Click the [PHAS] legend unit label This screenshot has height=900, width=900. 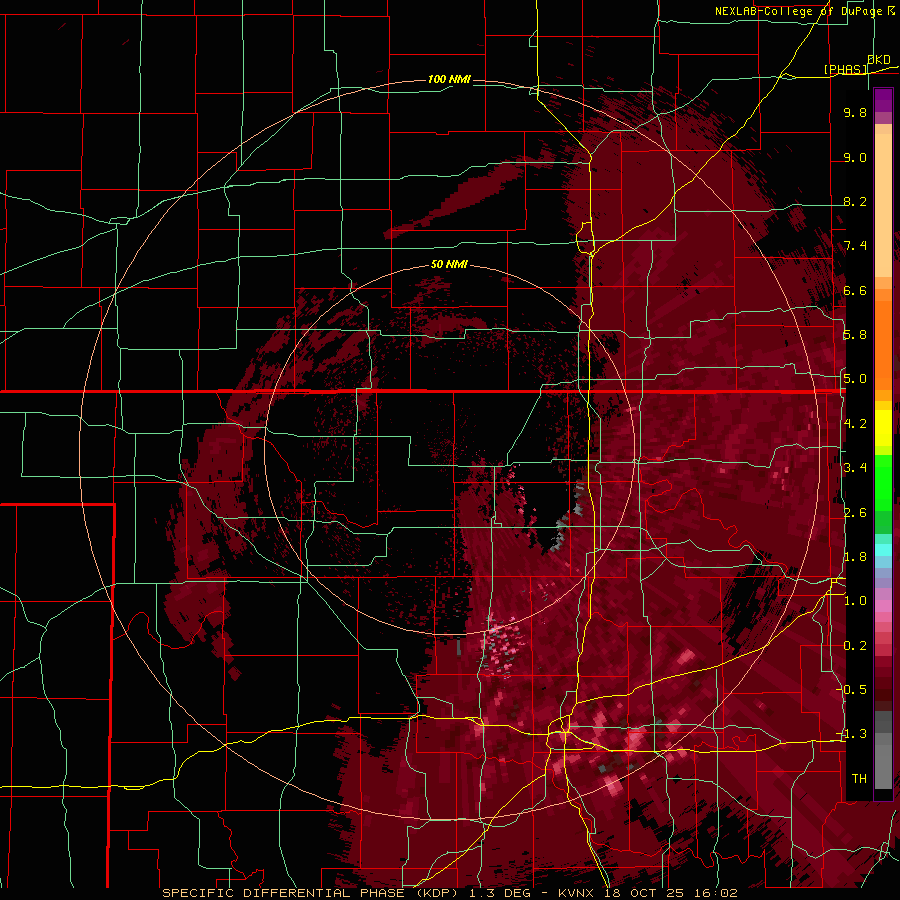click(x=846, y=69)
